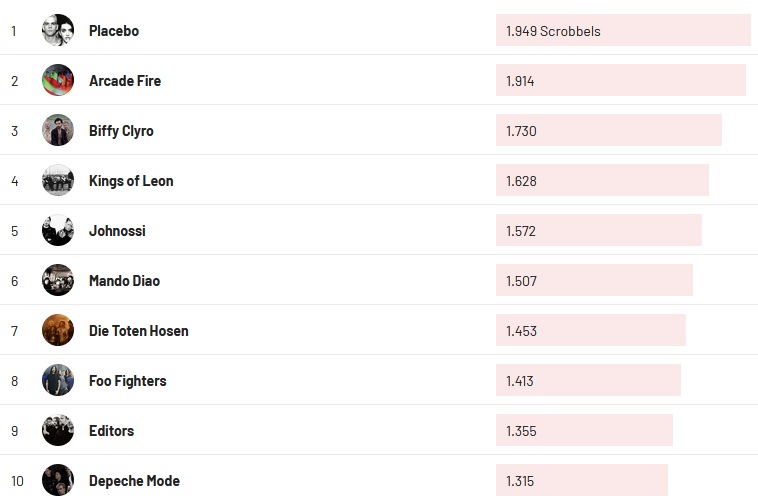Click Johnossi's 1.572 scrobble bar
758x504 pixels.
(598, 230)
